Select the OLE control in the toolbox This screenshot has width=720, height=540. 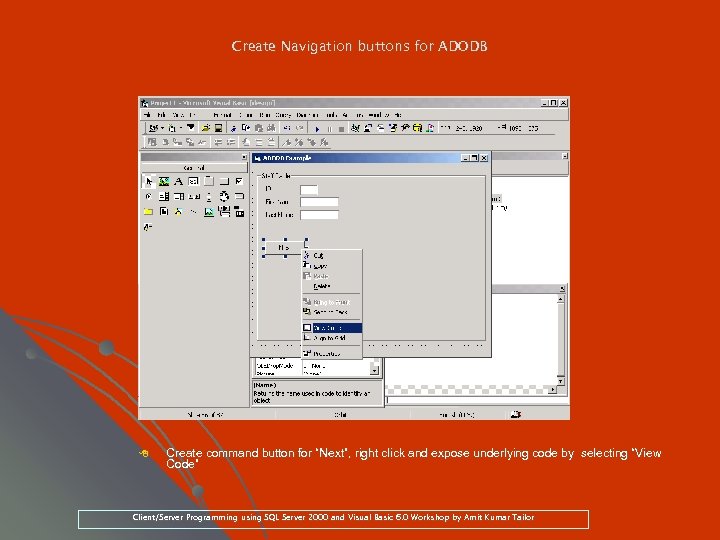point(239,212)
